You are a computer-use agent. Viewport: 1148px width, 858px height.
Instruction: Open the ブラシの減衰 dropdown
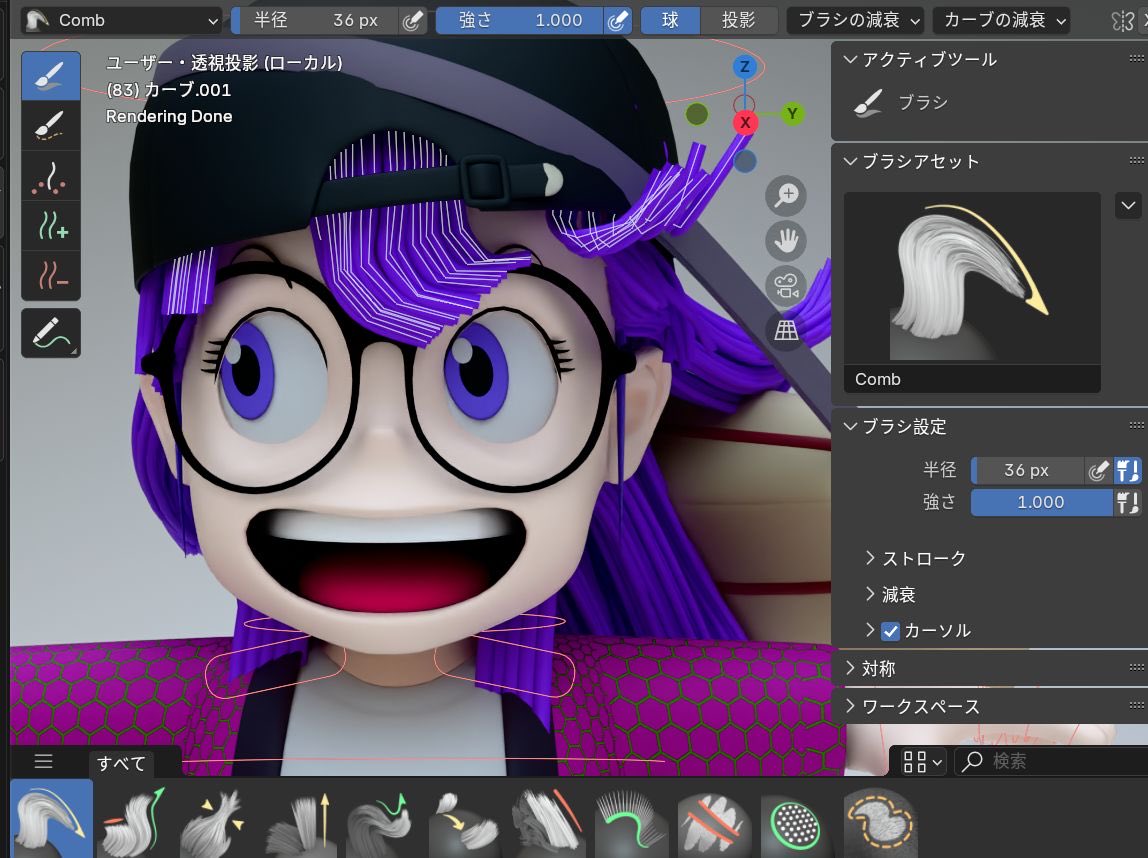tap(854, 20)
